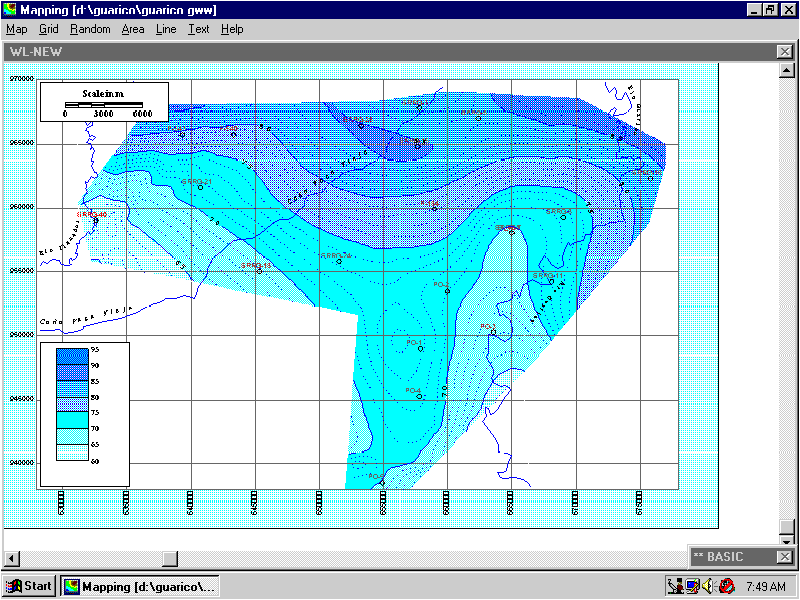Close the WL-NEW map window

coord(785,52)
